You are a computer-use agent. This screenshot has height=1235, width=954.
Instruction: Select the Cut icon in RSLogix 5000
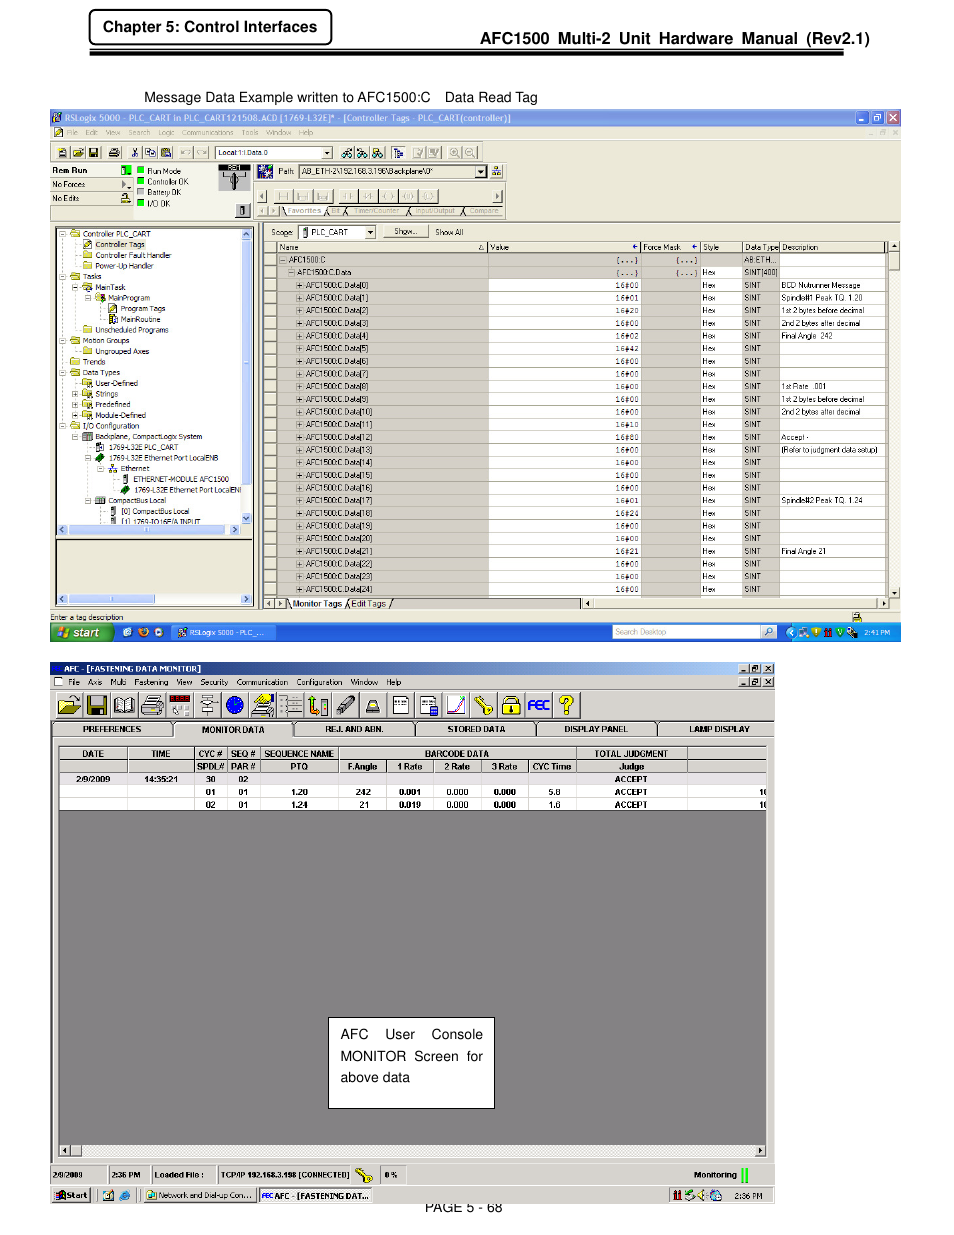click(135, 152)
